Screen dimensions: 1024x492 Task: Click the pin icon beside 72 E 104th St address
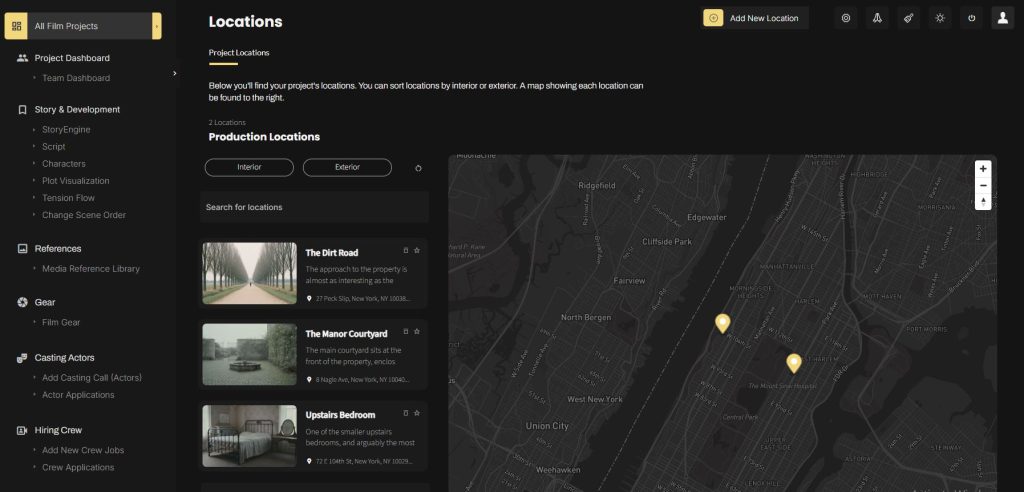(x=309, y=461)
